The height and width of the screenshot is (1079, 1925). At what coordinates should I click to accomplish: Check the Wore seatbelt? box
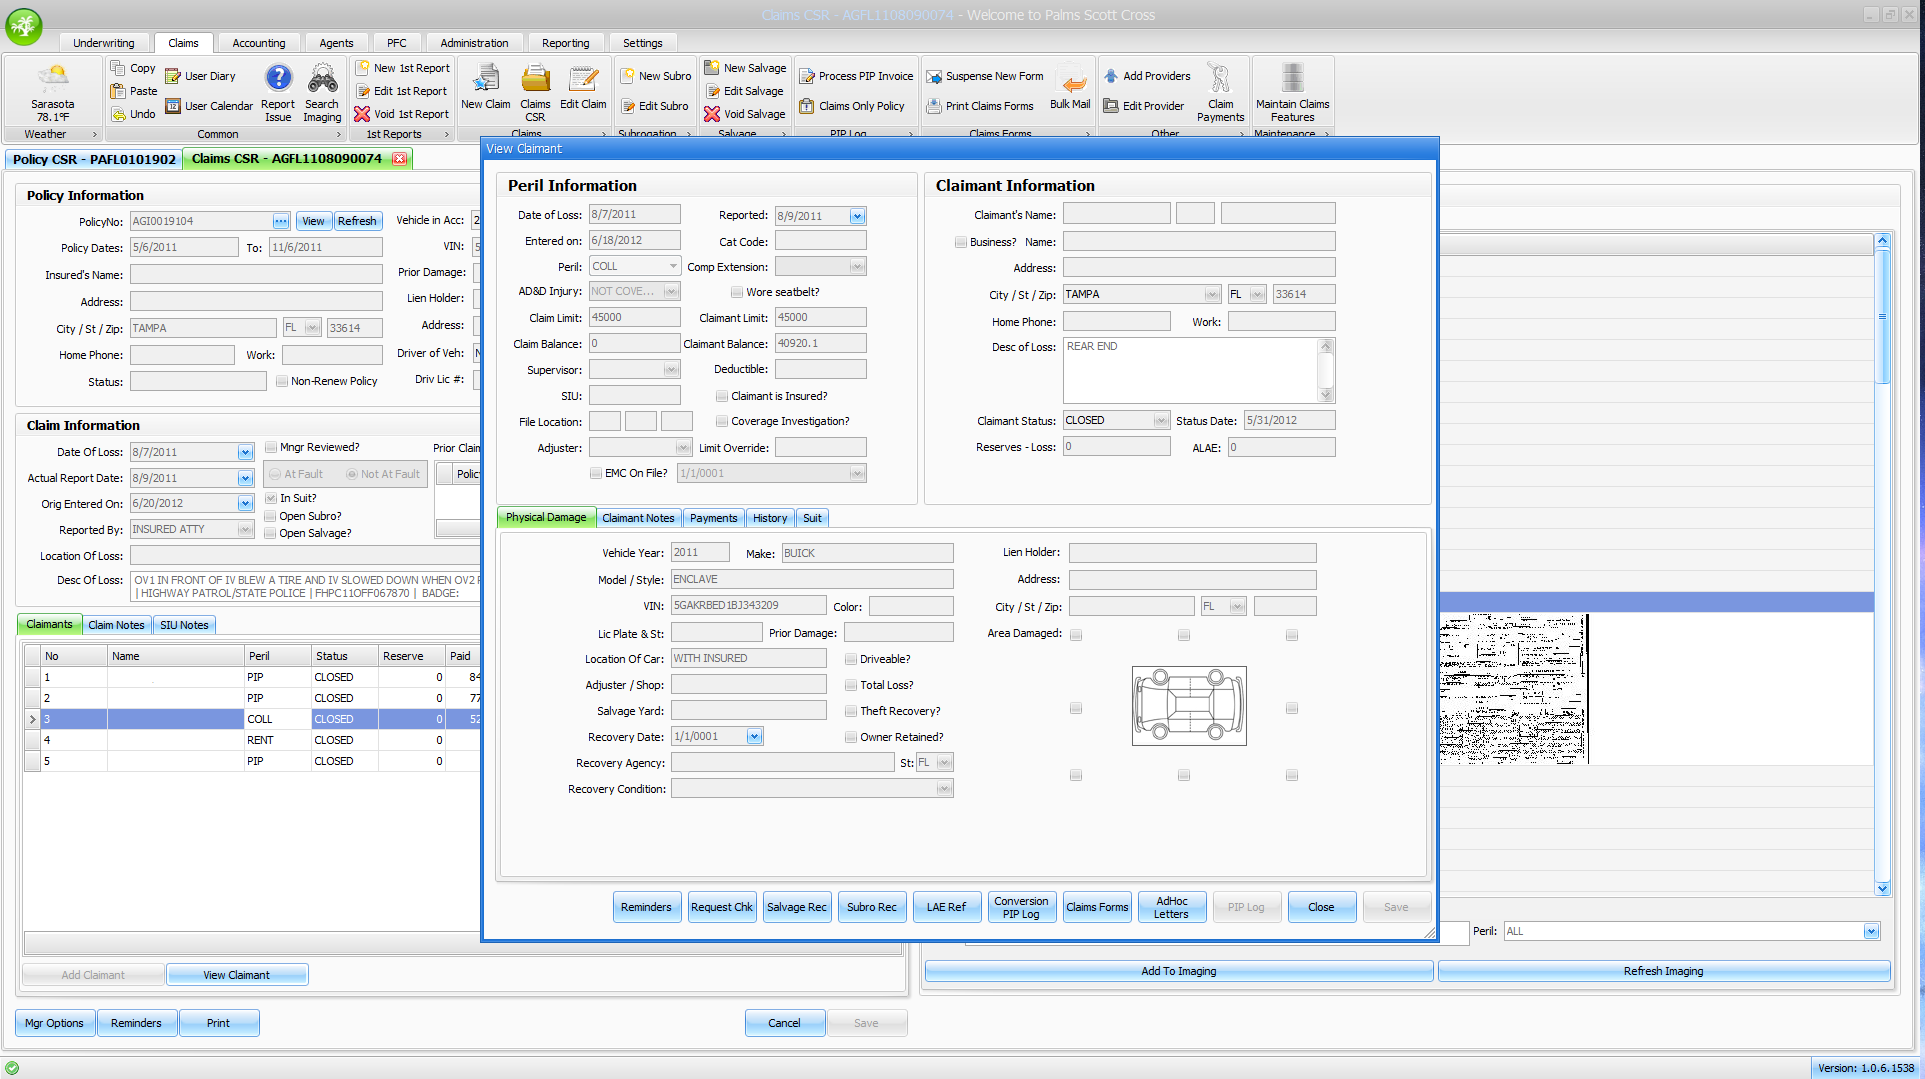pos(737,292)
